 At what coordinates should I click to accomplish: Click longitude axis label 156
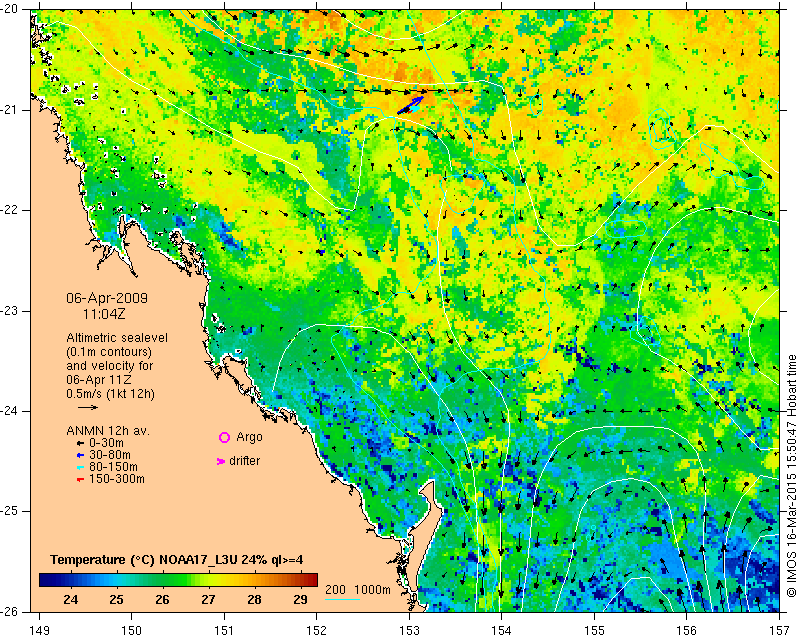[687, 631]
